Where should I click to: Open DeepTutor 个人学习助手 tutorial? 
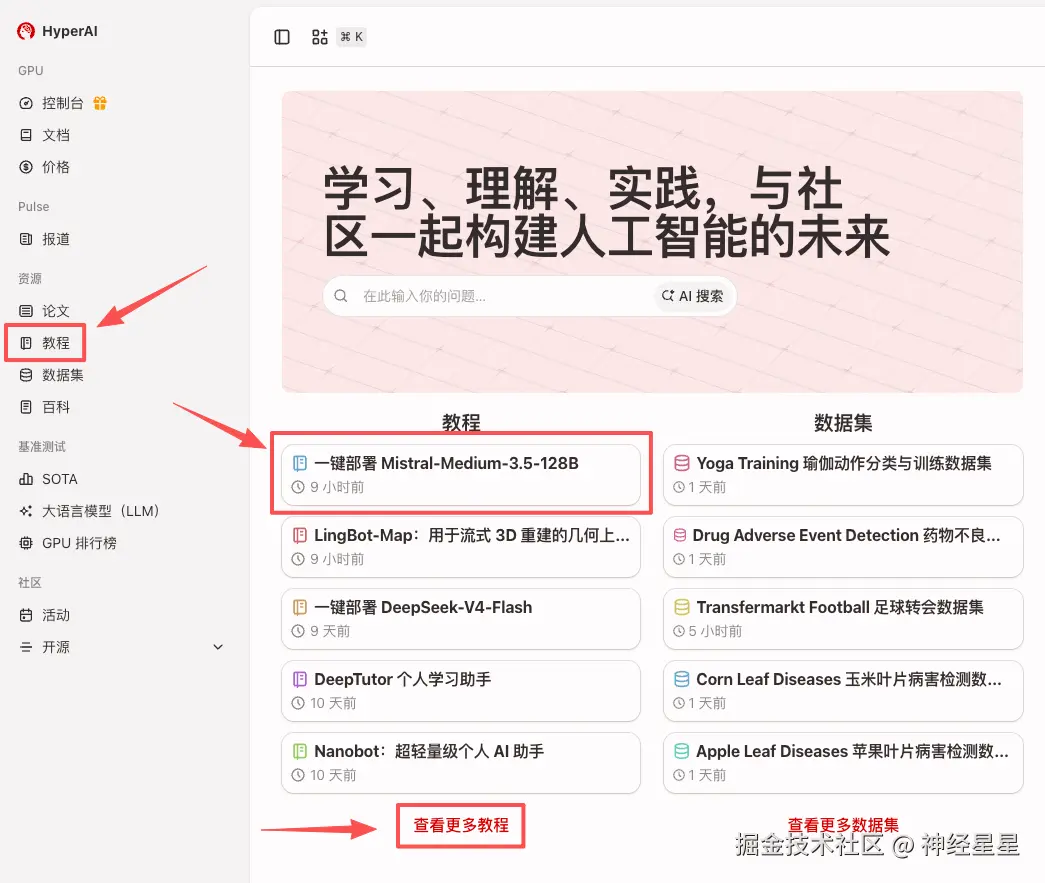pyautogui.click(x=461, y=691)
